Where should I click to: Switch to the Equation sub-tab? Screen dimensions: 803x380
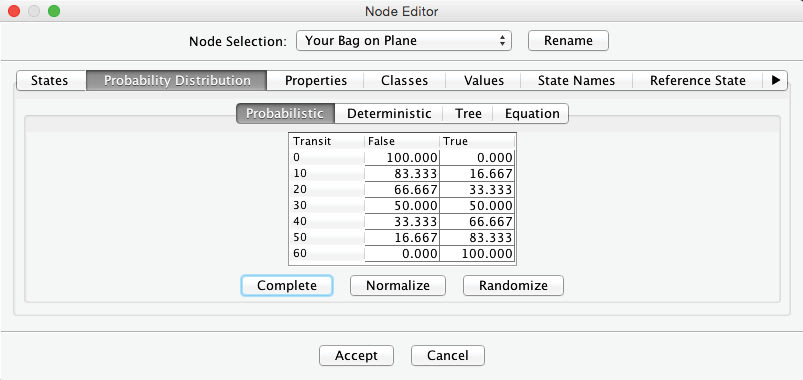pyautogui.click(x=532, y=113)
